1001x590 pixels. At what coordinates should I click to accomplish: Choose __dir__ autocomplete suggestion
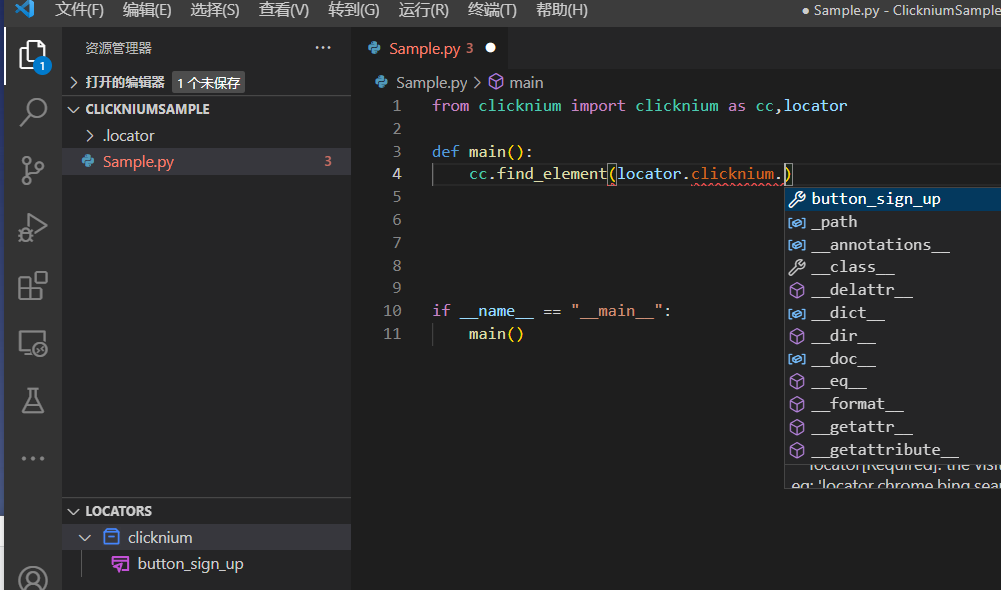[892, 336]
